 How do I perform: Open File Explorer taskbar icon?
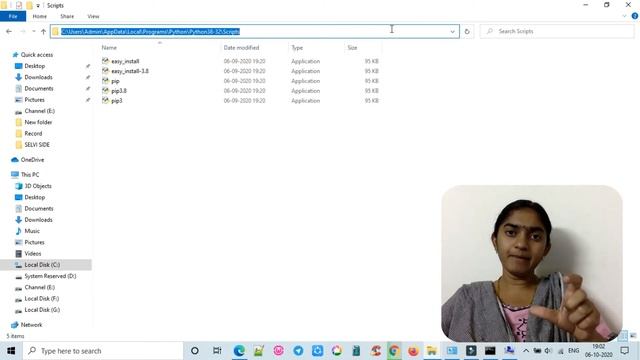432,351
